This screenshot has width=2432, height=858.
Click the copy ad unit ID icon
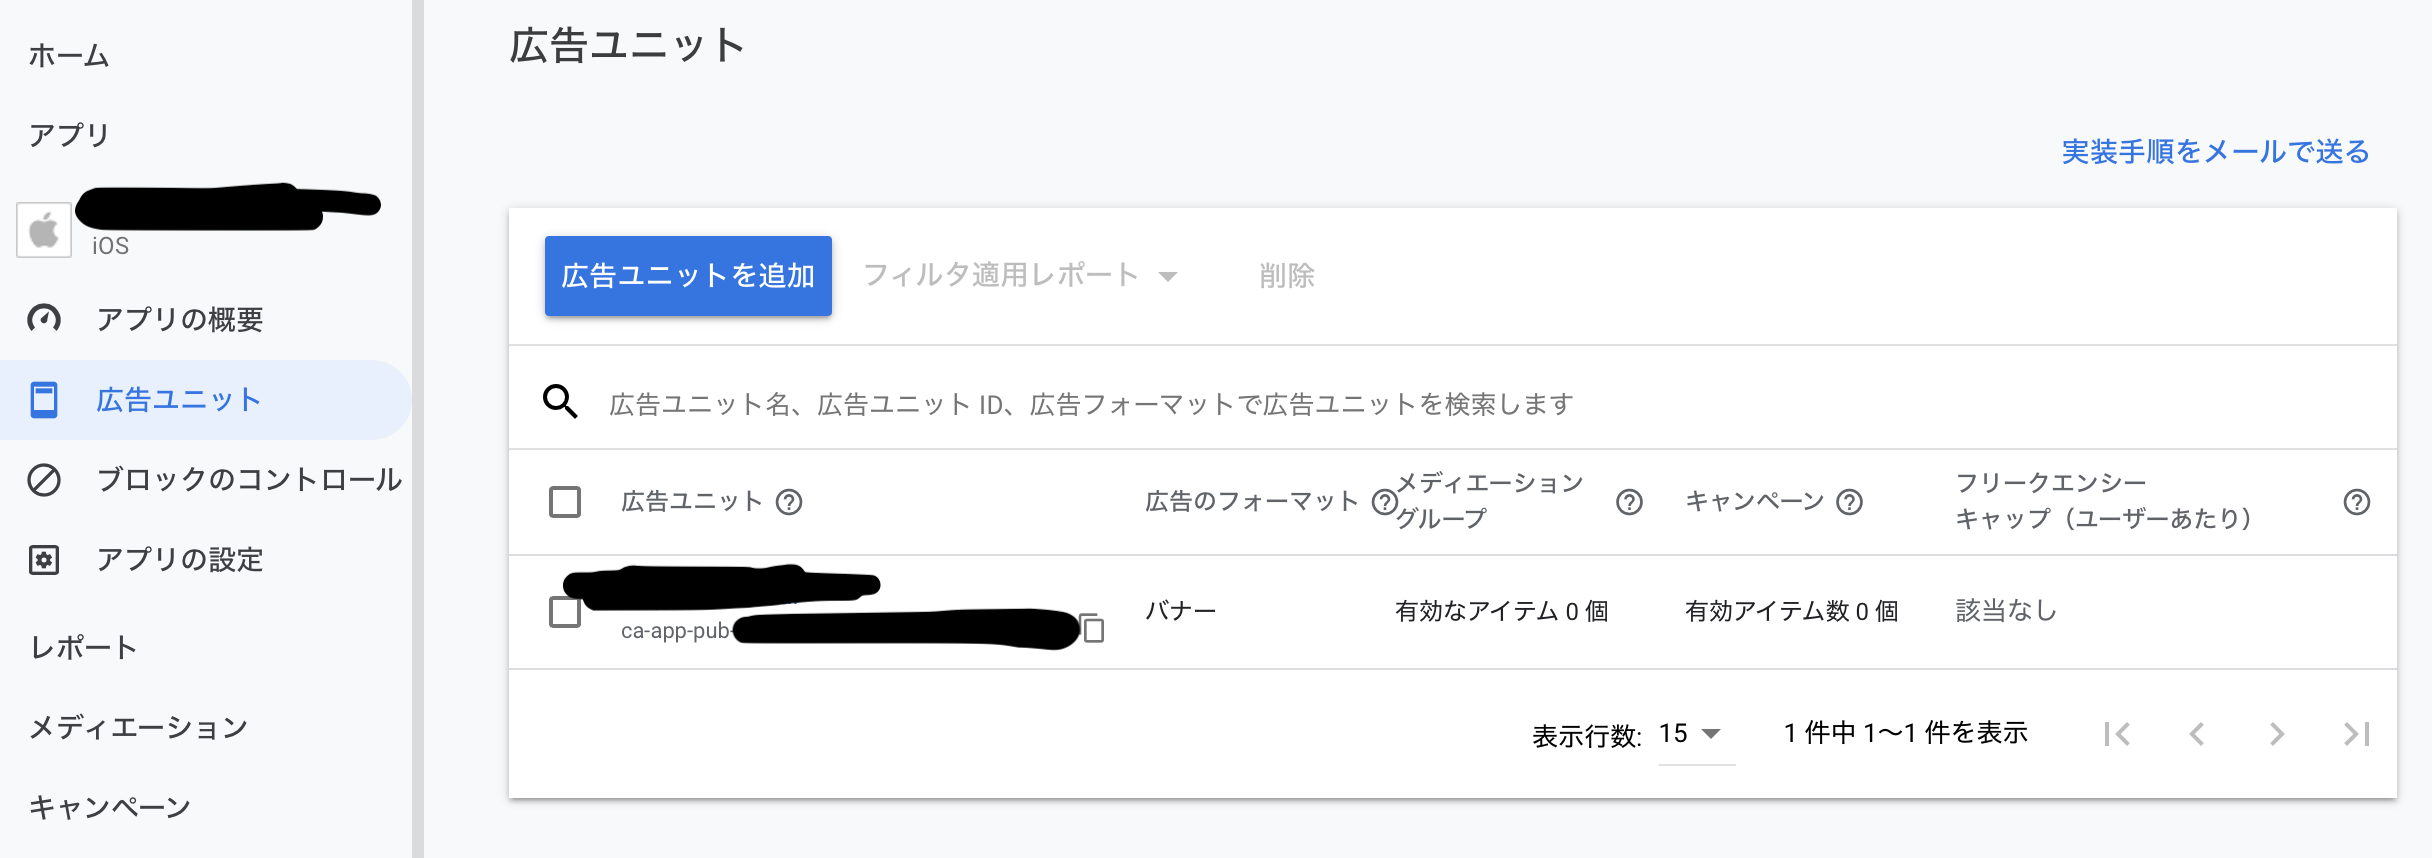click(1093, 628)
